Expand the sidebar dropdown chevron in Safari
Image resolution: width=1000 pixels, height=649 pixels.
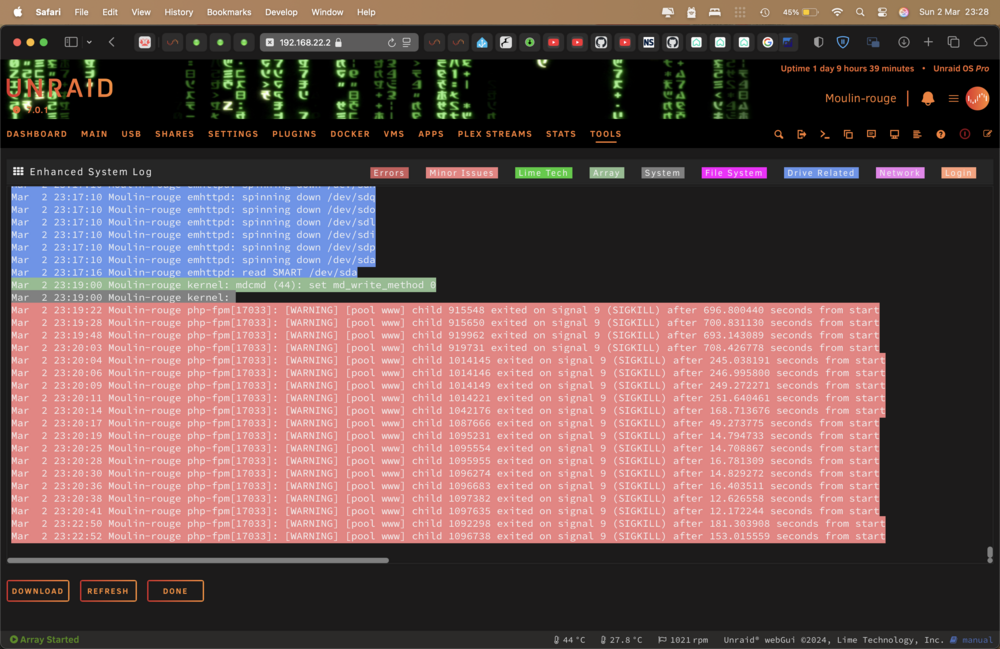(89, 42)
